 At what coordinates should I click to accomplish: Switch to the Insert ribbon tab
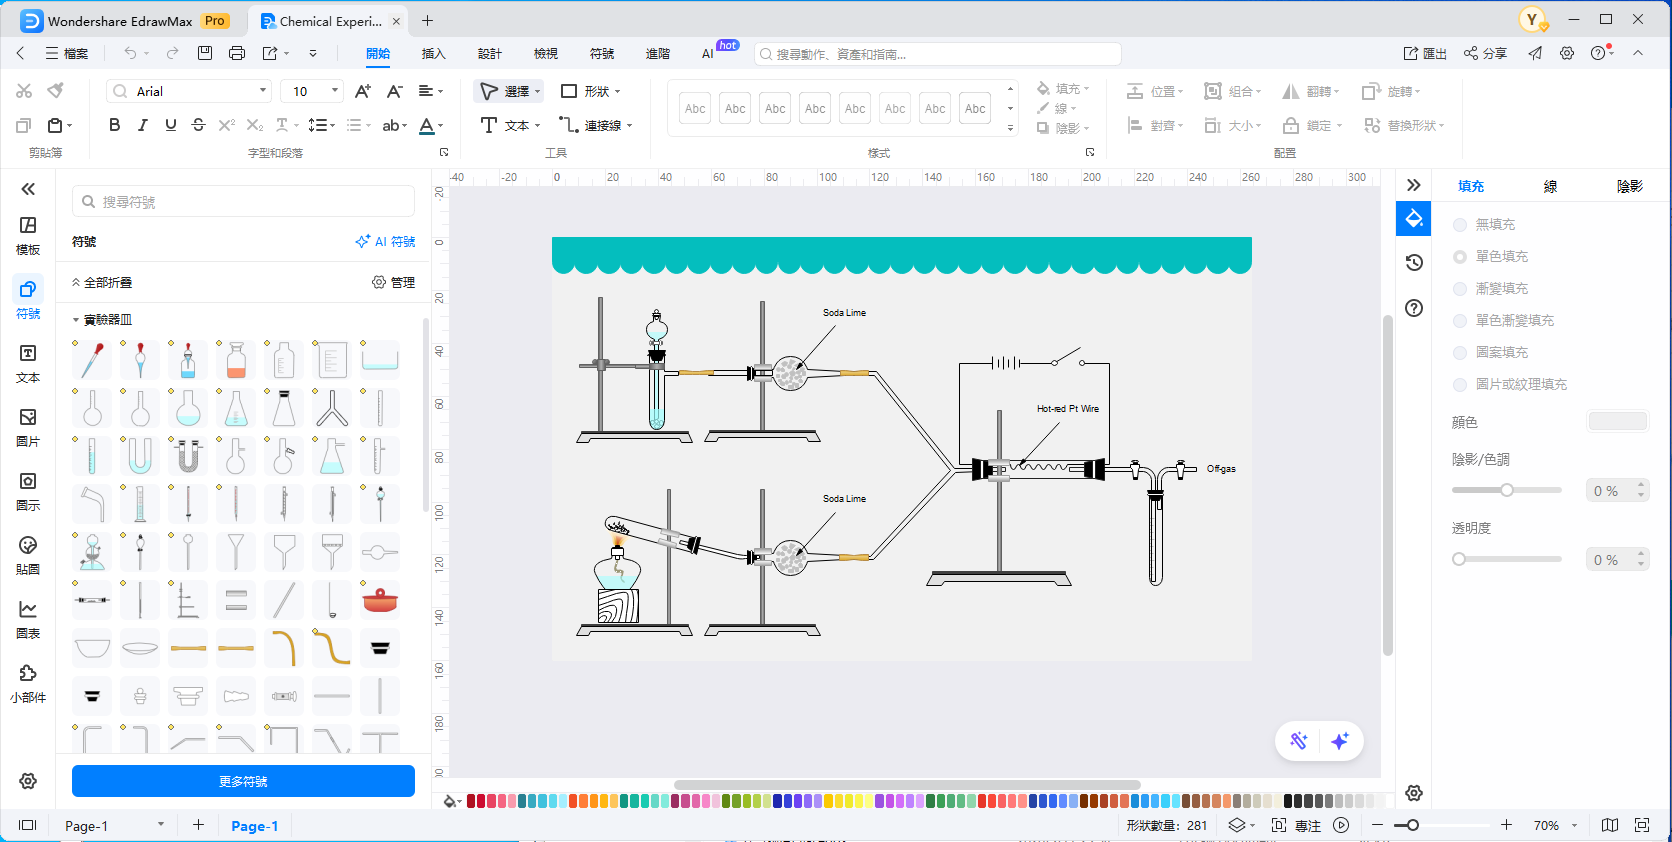click(x=433, y=54)
